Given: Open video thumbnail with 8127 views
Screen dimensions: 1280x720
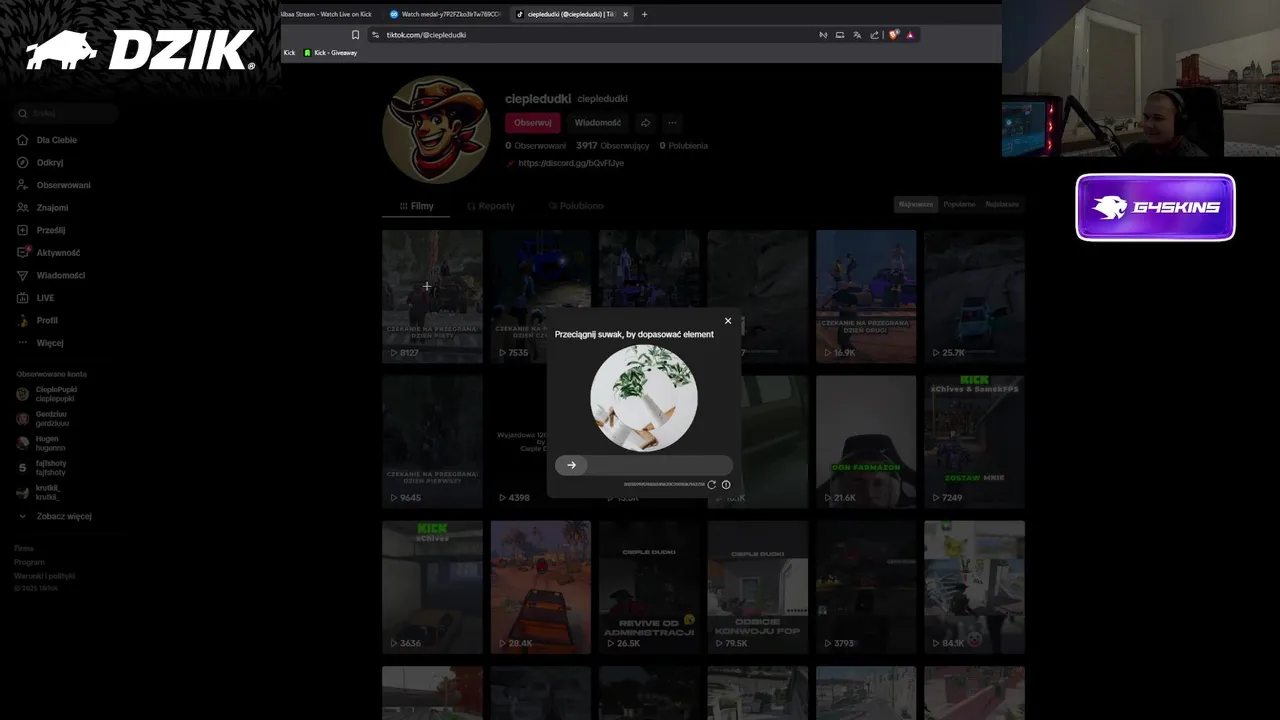Looking at the screenshot, I should click(x=432, y=296).
